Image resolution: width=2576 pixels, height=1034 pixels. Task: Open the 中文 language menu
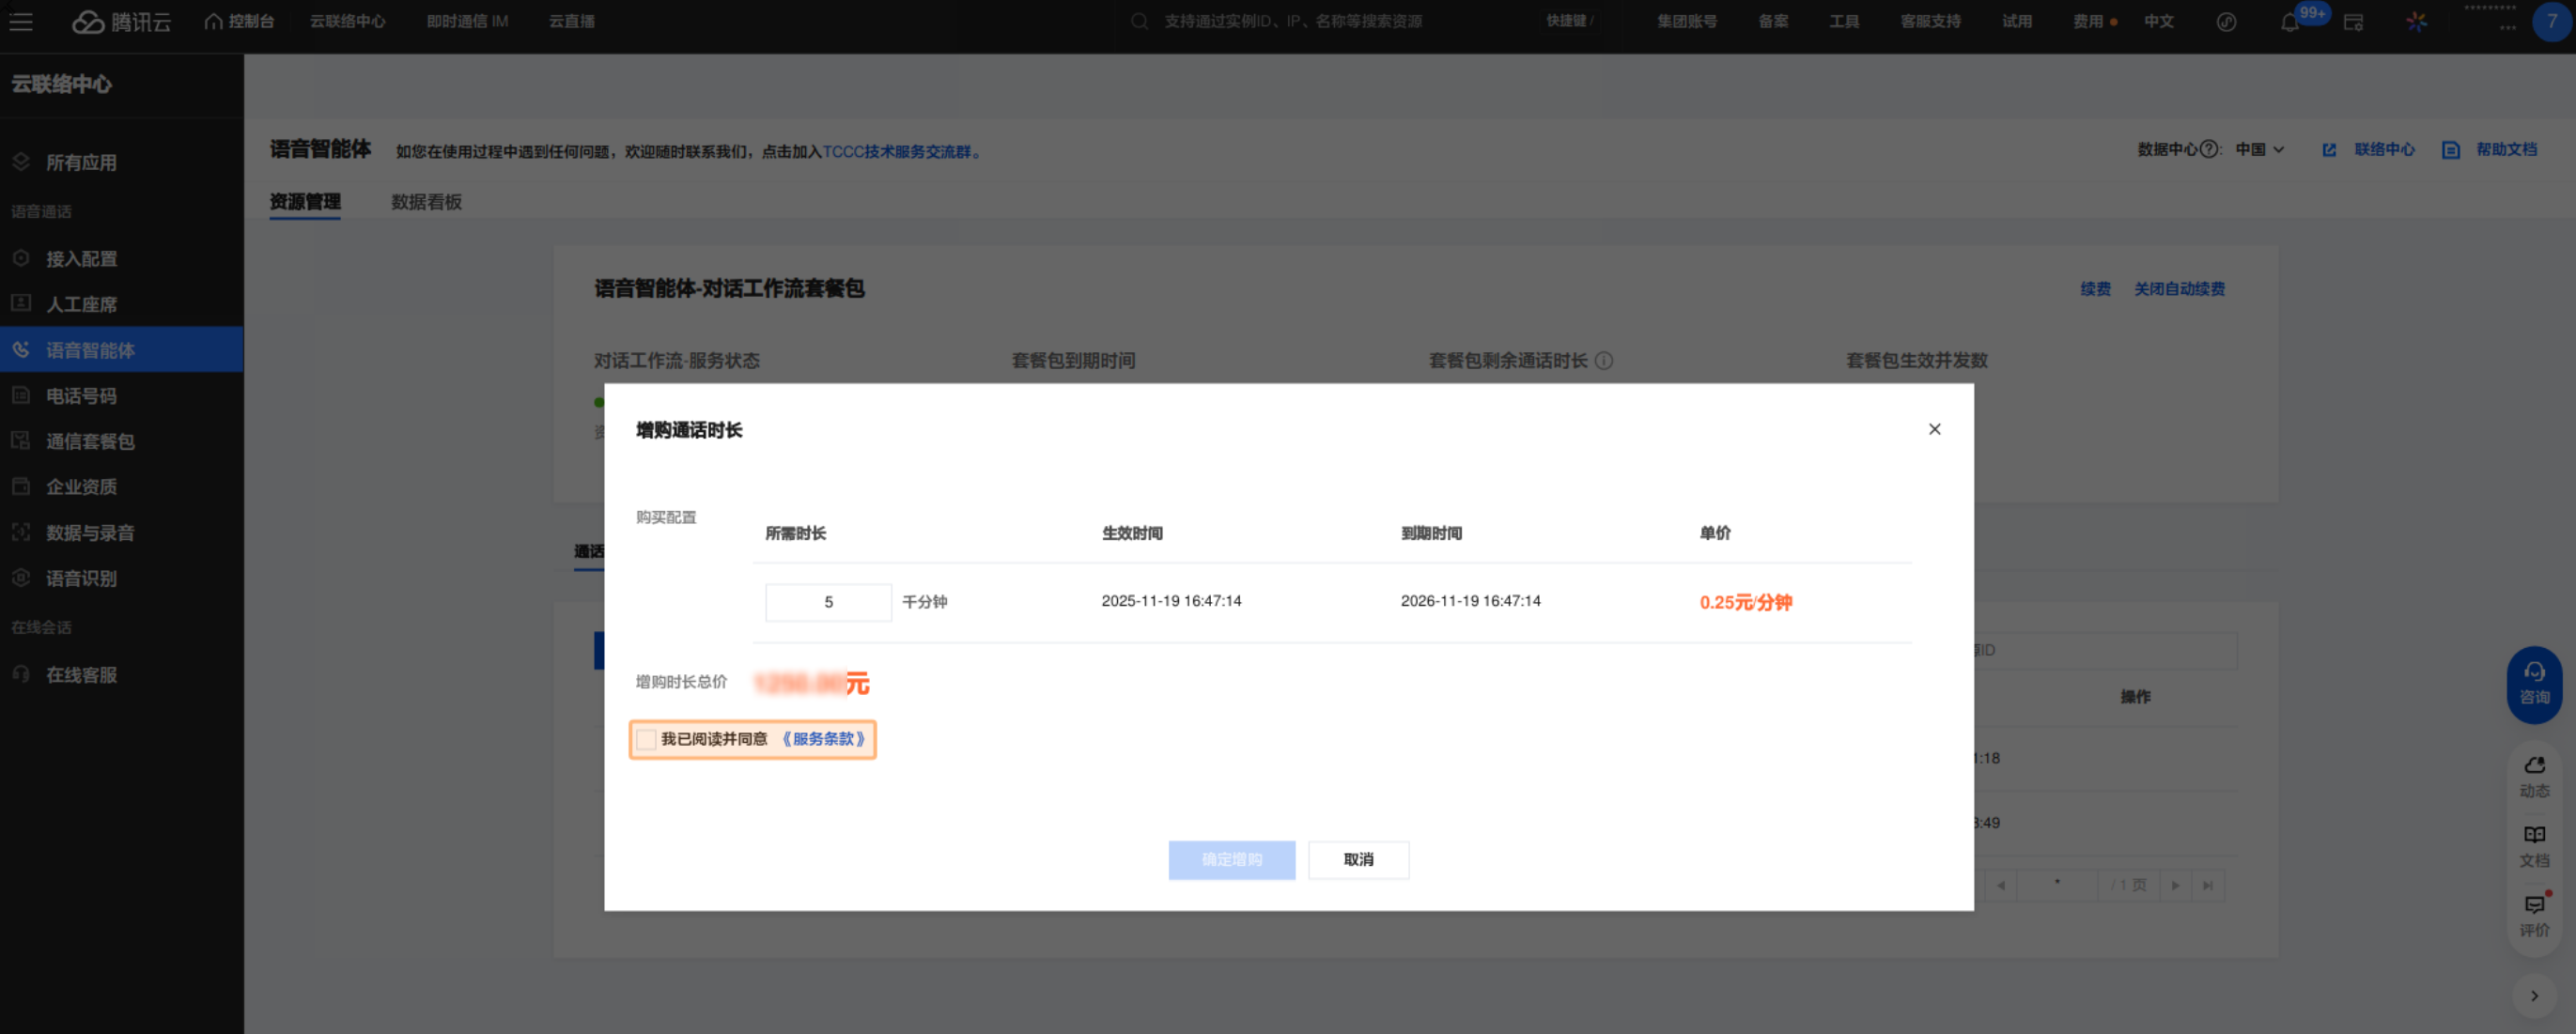coord(2158,22)
